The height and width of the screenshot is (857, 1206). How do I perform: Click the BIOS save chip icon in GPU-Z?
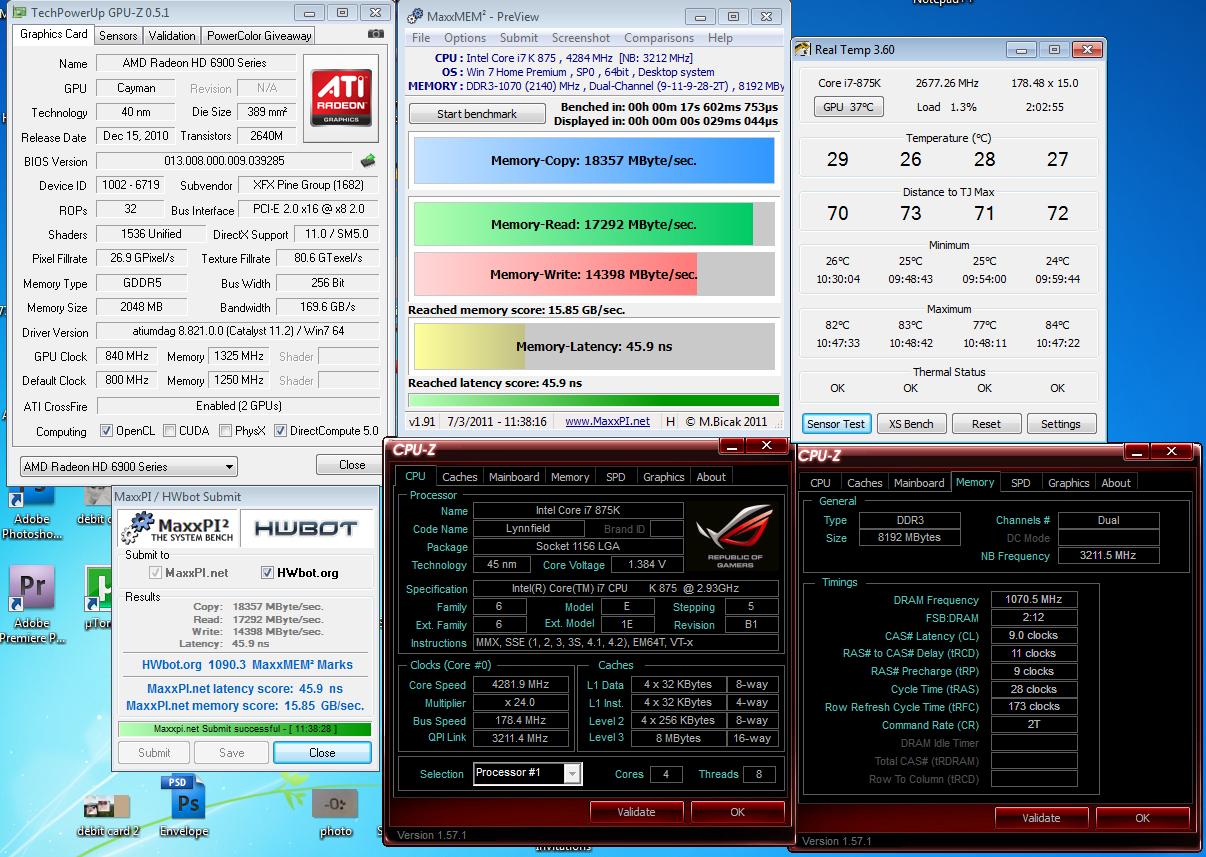click(x=368, y=160)
